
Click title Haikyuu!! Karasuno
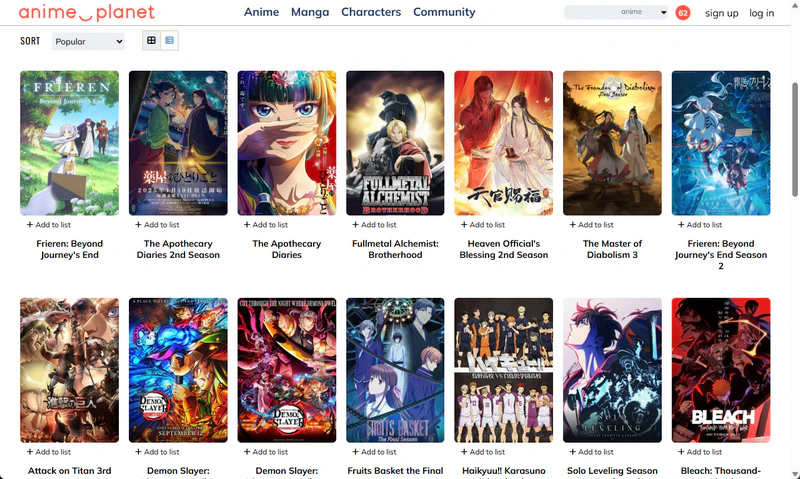pyautogui.click(x=504, y=471)
